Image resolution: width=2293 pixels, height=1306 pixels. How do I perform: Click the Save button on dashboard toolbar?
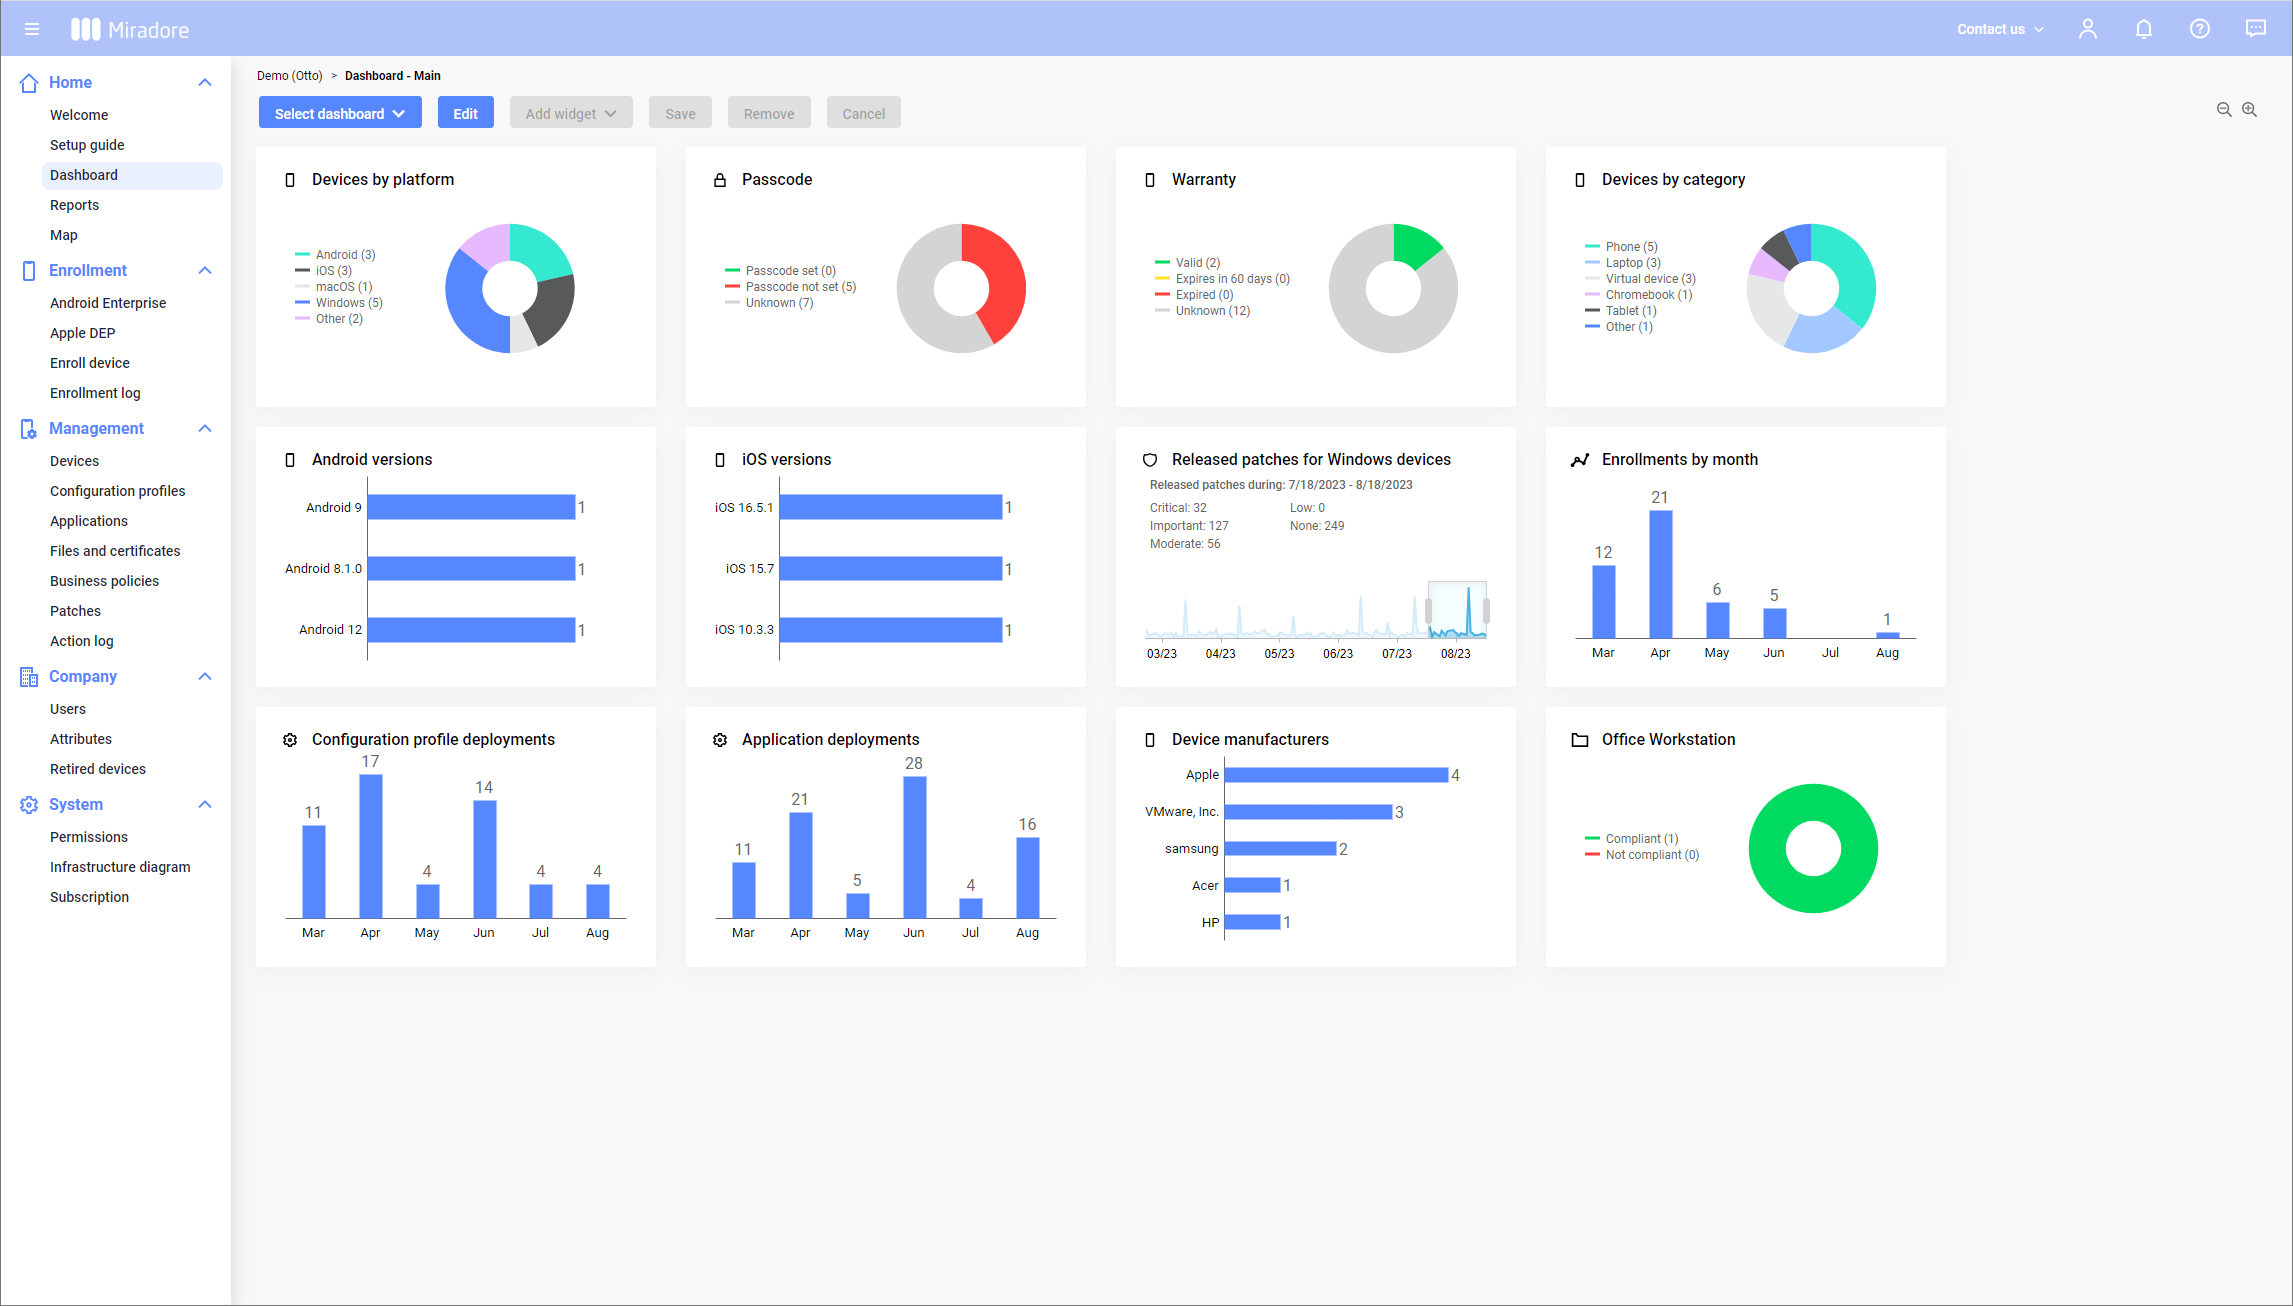pos(680,113)
